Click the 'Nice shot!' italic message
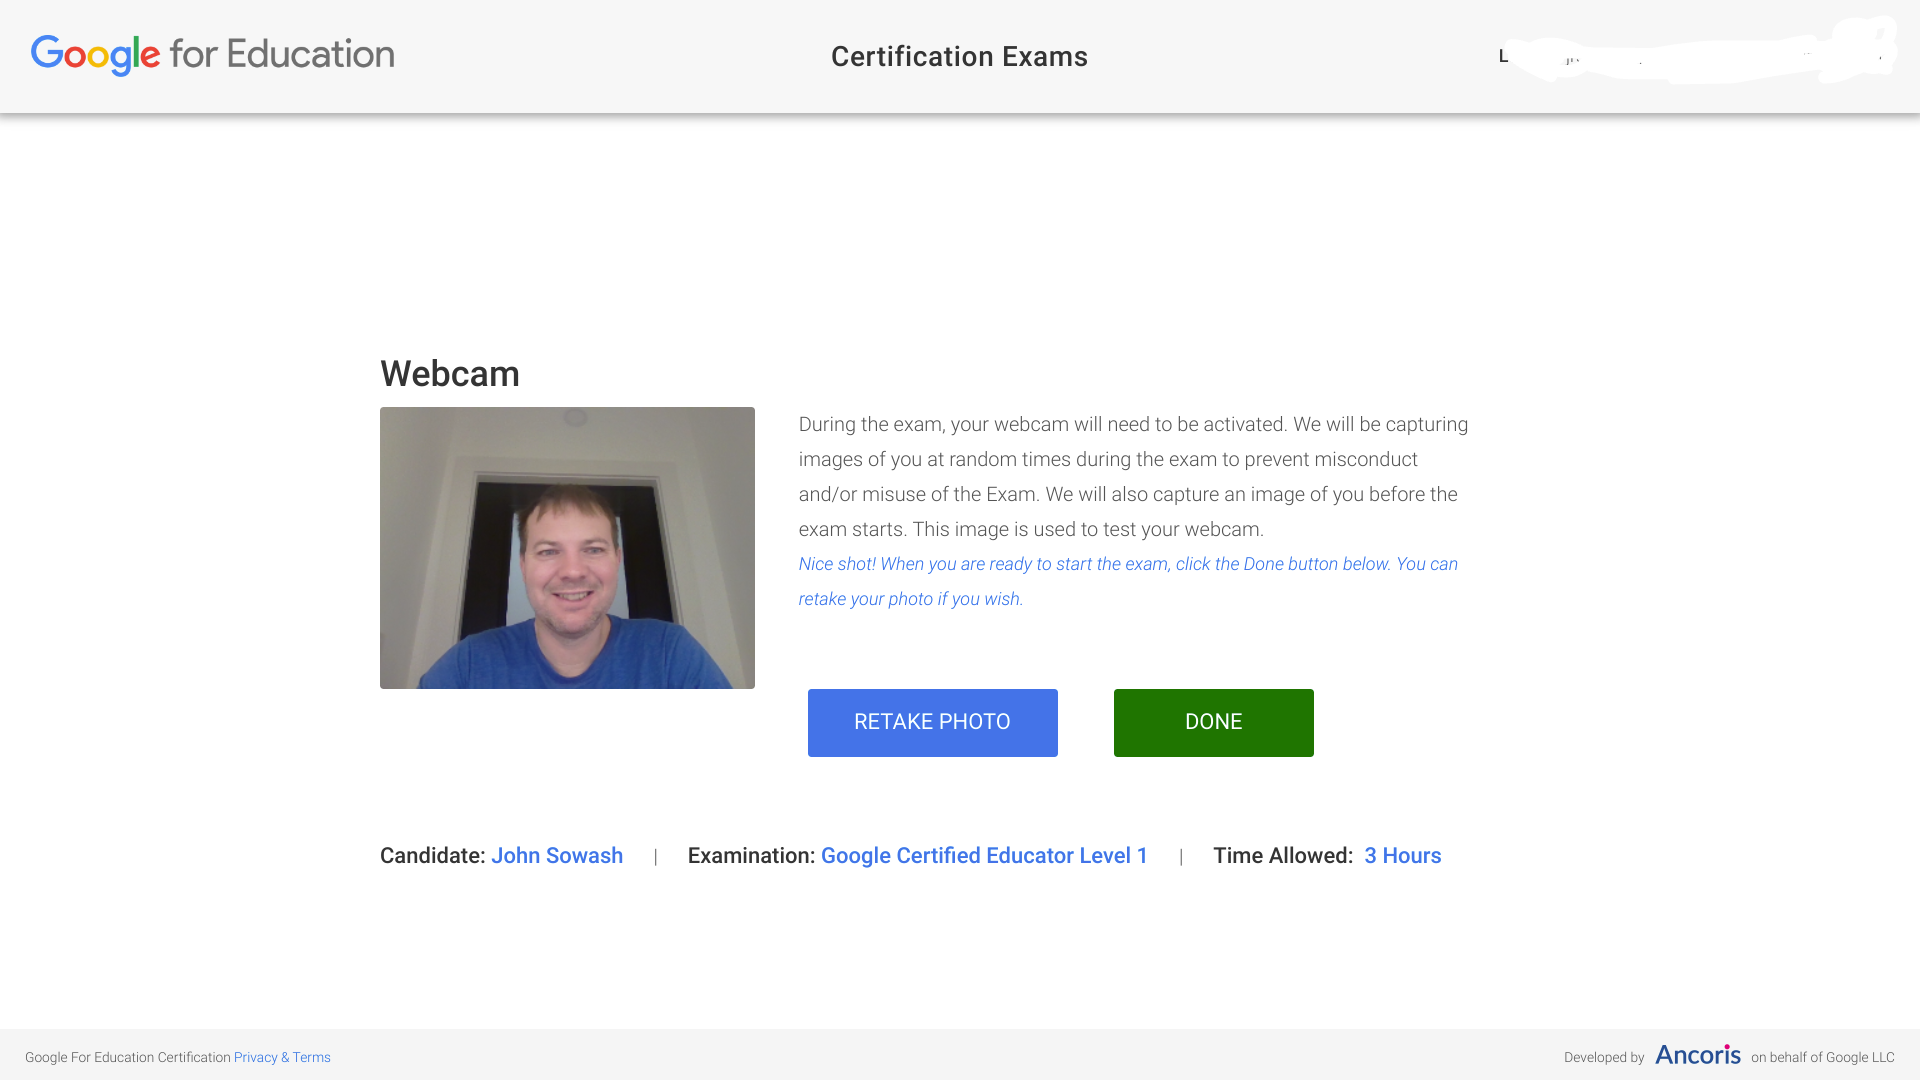 click(x=1128, y=581)
